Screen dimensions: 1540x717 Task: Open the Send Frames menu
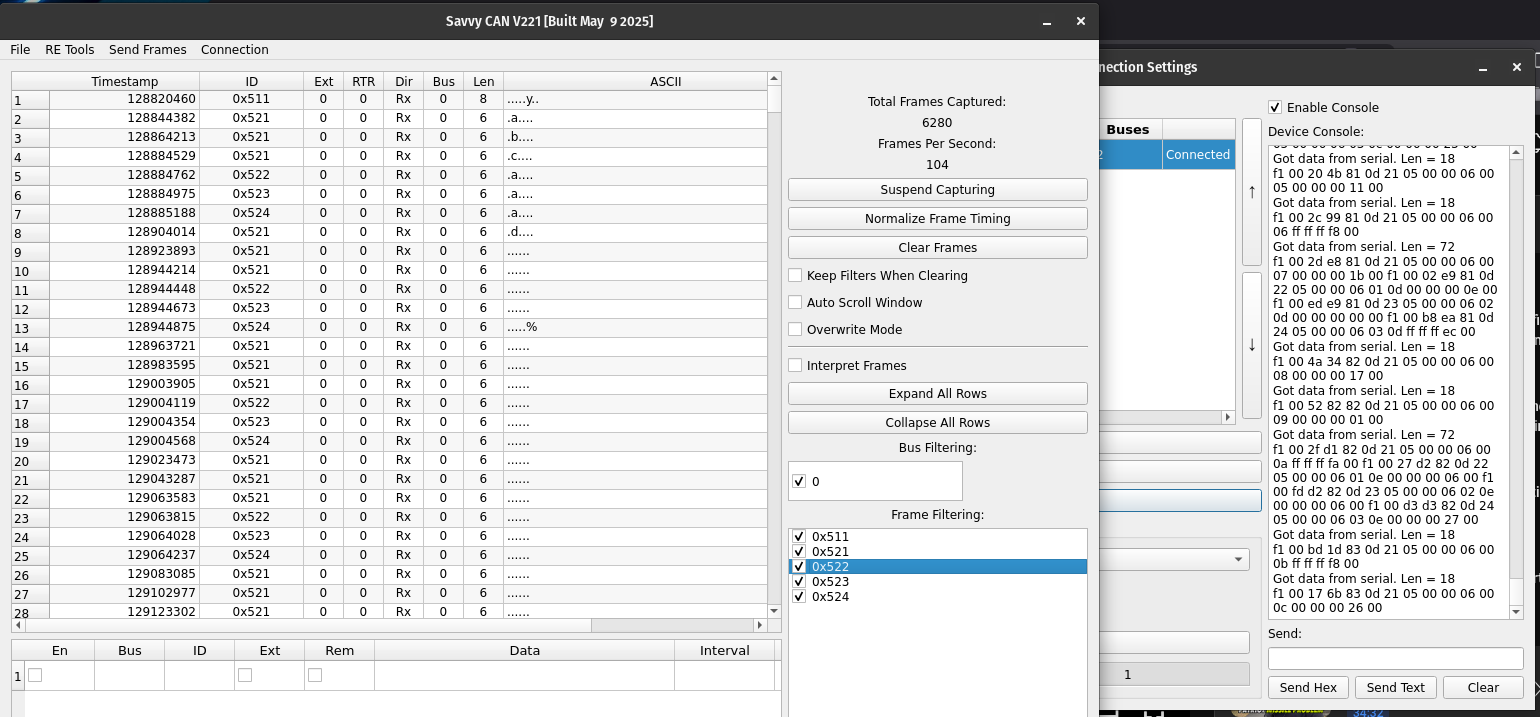(x=147, y=50)
